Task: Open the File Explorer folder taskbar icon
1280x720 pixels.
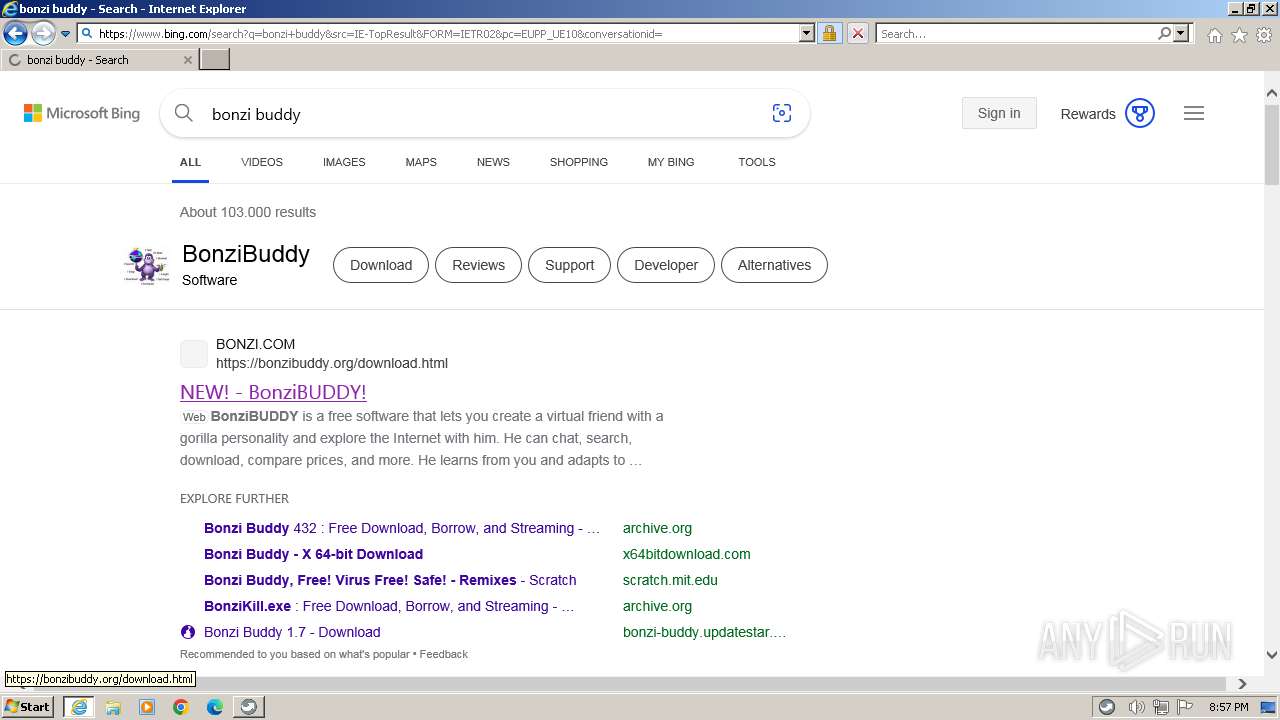Action: coord(113,707)
